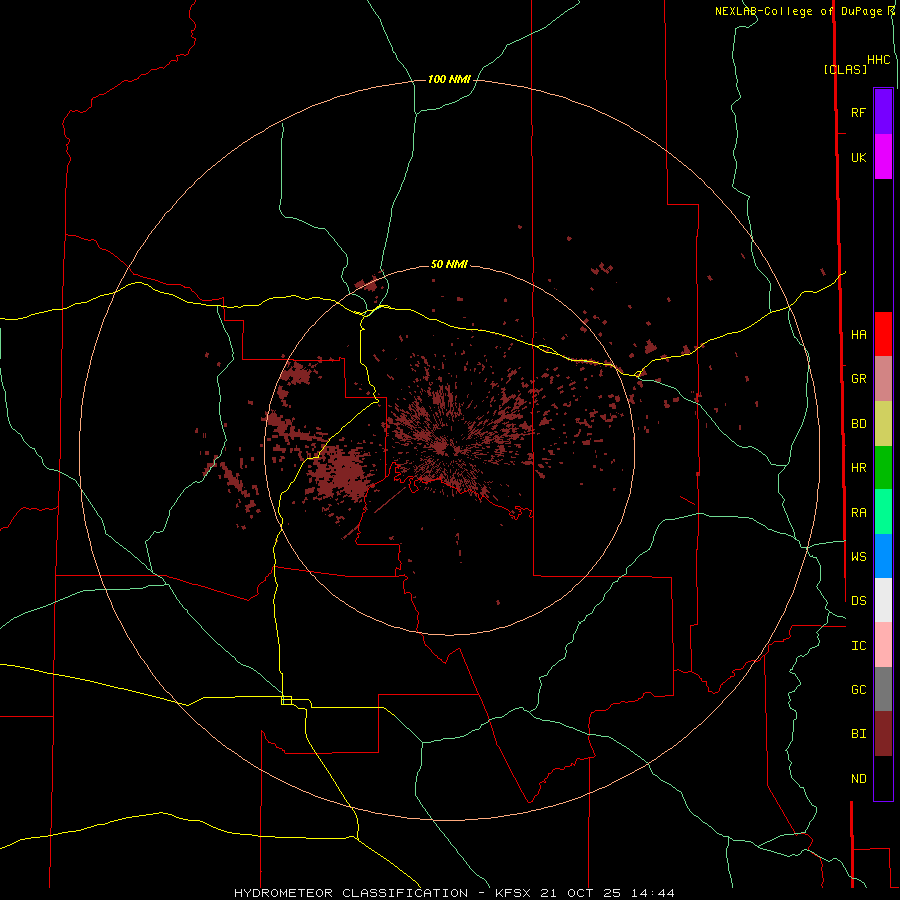This screenshot has height=900, width=900.
Task: Click the "GR" legend label
Action: point(858,379)
